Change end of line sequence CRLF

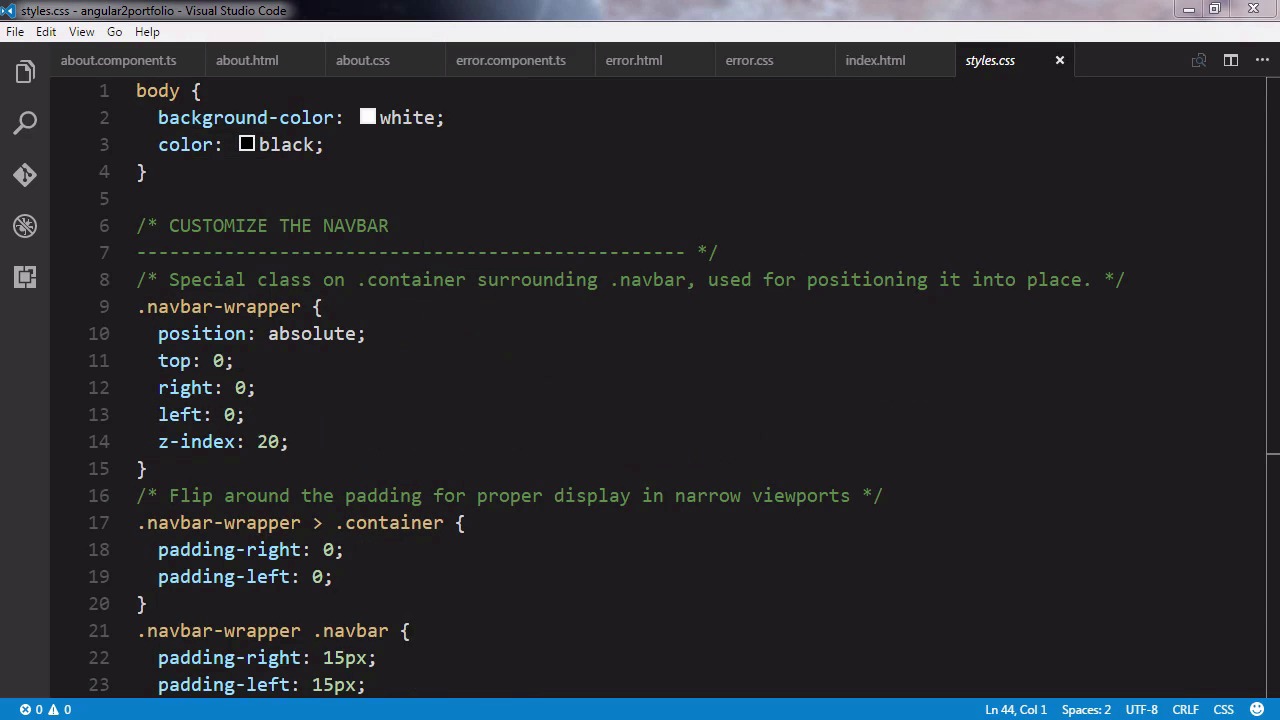click(1185, 710)
